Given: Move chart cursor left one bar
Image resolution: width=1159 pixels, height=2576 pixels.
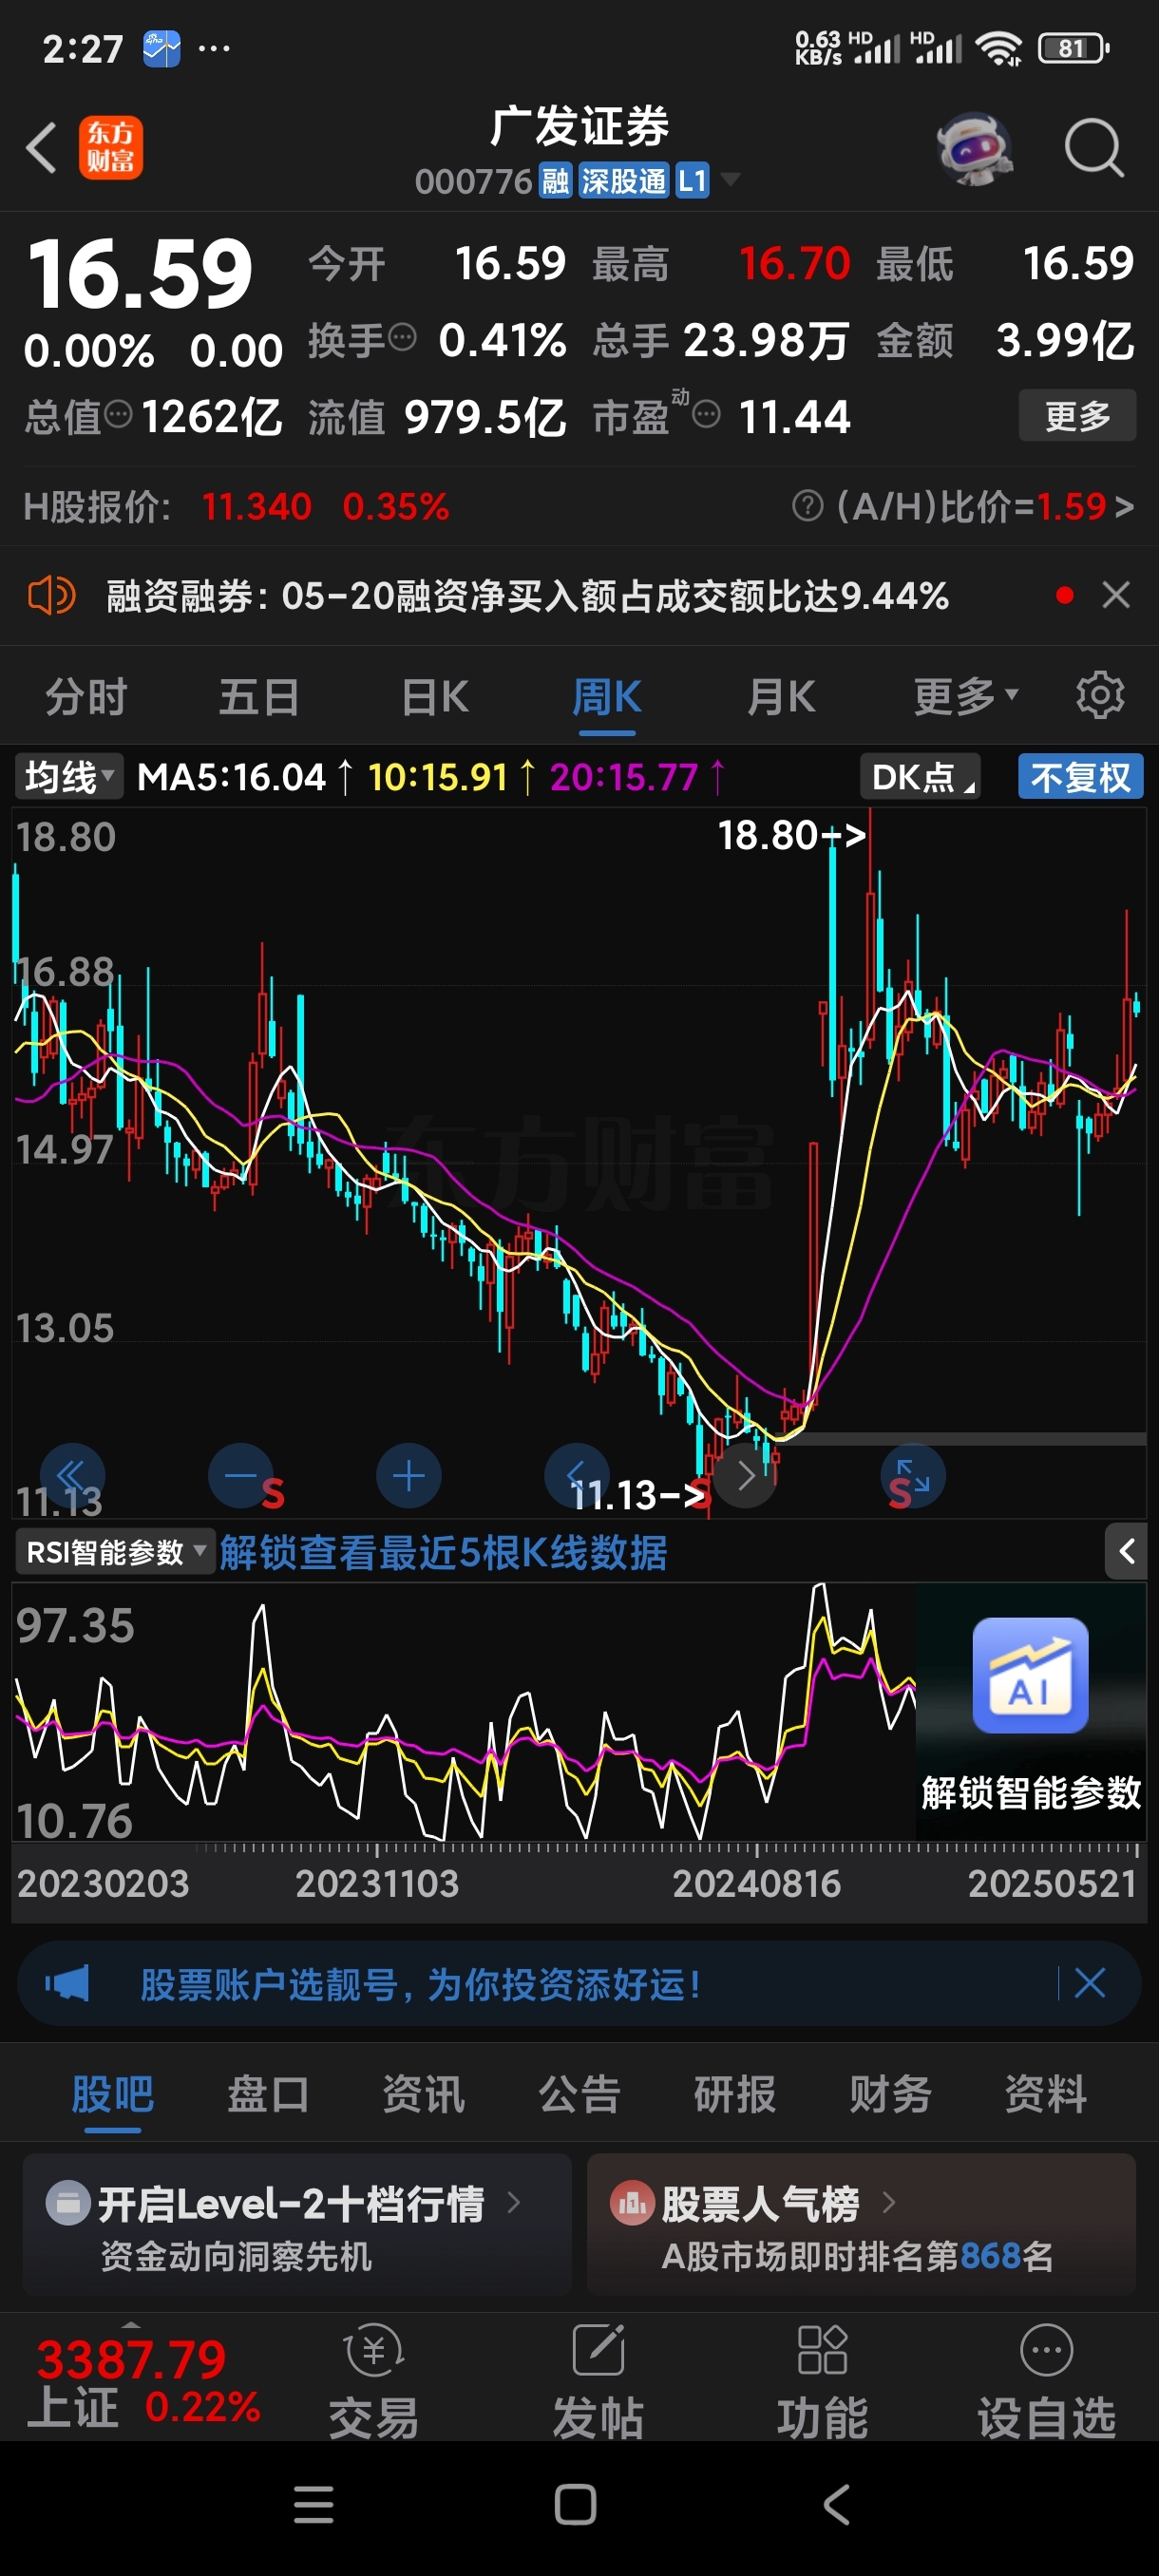Looking at the screenshot, I should (576, 1476).
